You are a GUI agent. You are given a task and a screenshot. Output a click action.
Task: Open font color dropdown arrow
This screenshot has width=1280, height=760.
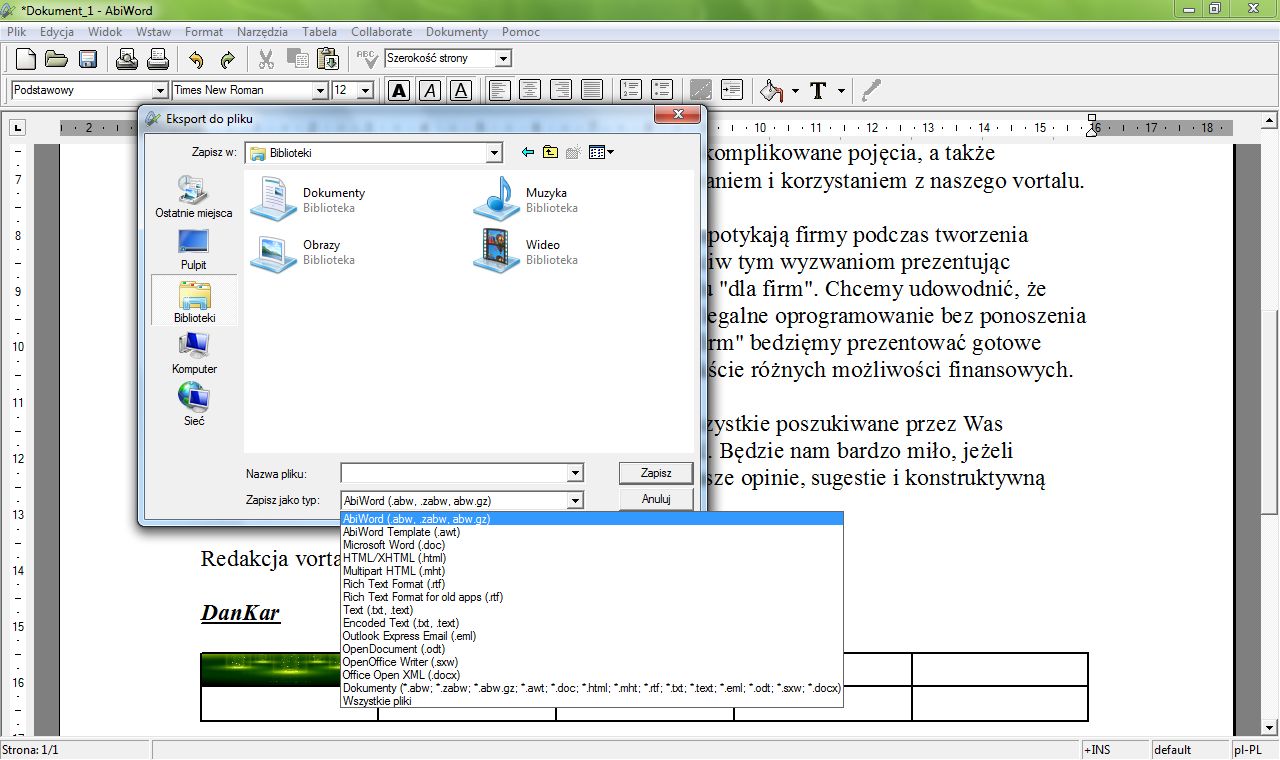tap(841, 90)
